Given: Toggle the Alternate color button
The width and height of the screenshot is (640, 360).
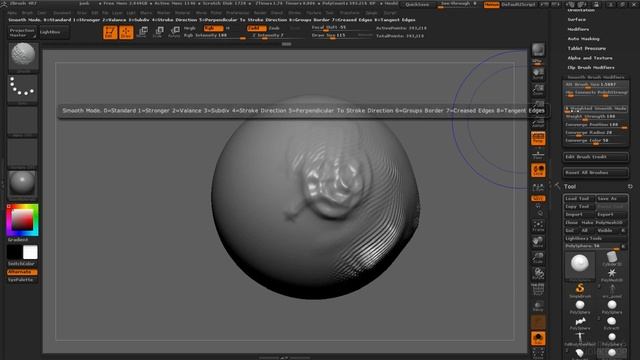Looking at the screenshot, I should click(22, 272).
